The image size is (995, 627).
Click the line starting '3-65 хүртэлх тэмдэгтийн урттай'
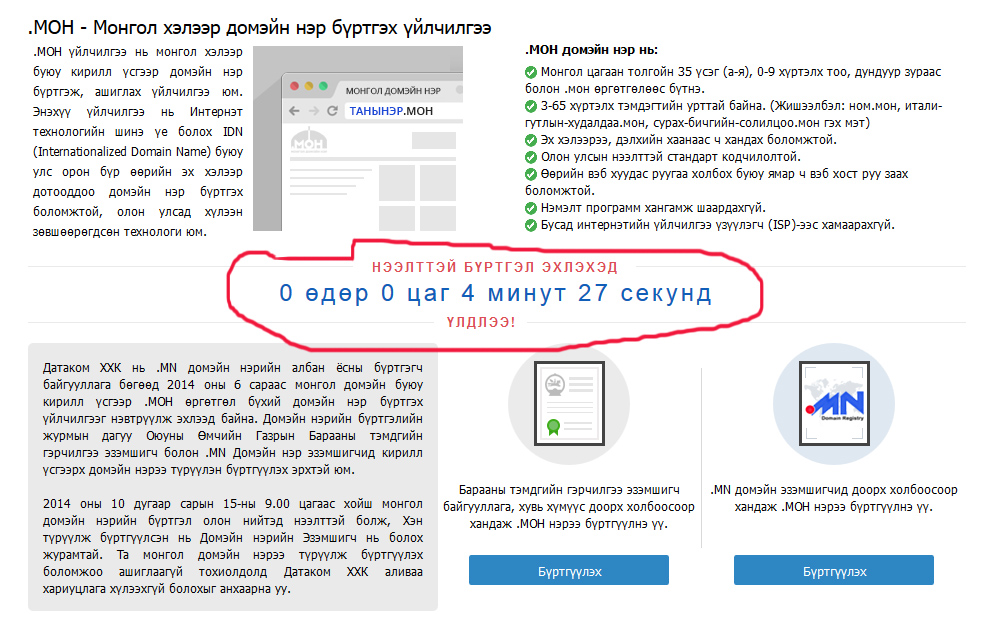click(734, 114)
